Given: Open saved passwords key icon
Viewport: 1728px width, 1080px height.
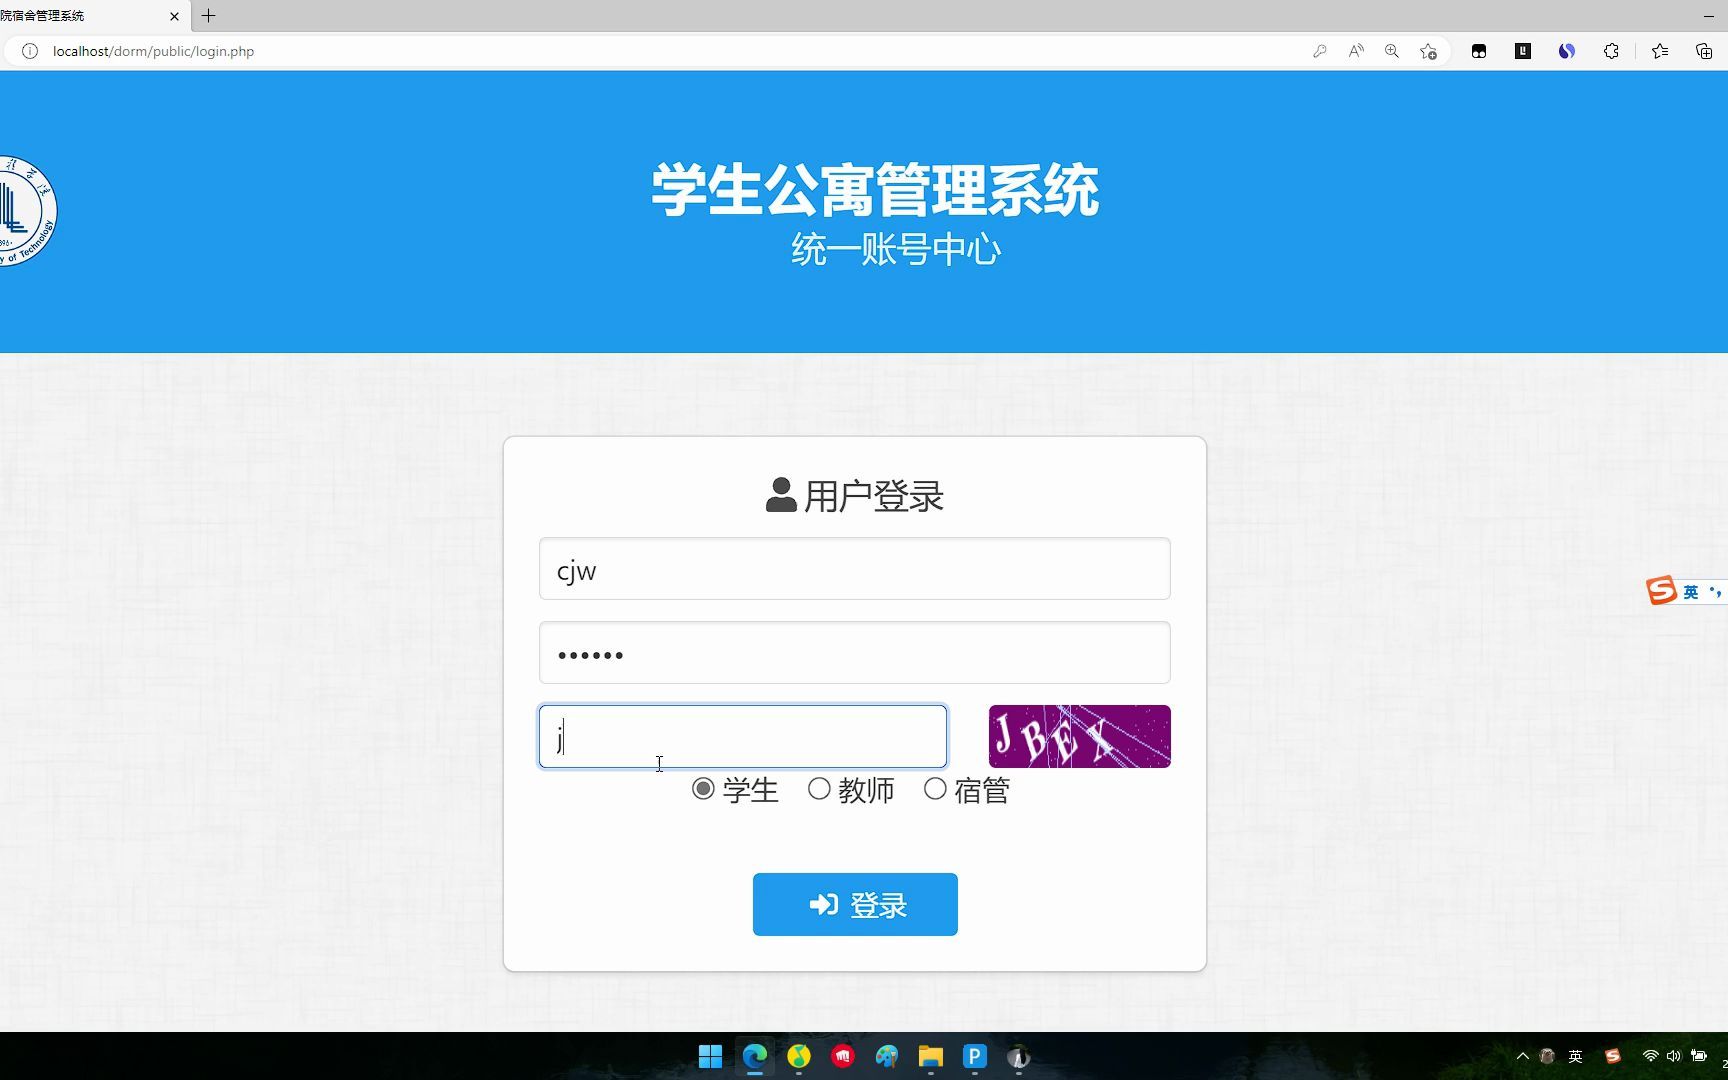Looking at the screenshot, I should [1320, 51].
